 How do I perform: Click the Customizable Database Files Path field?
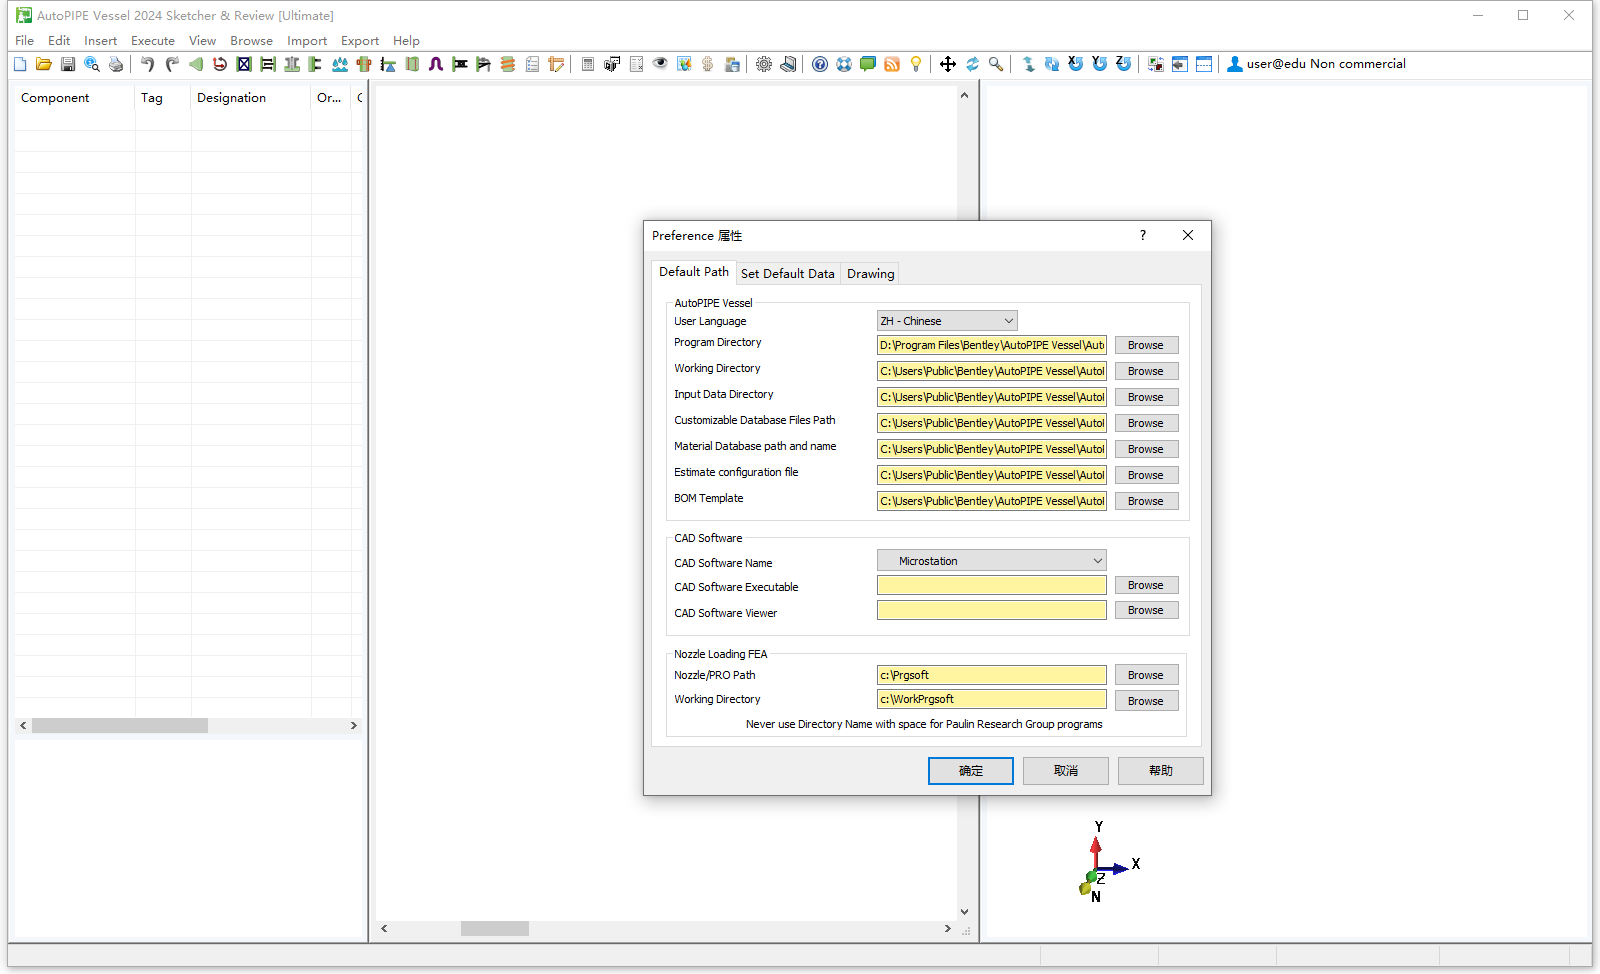[992, 423]
